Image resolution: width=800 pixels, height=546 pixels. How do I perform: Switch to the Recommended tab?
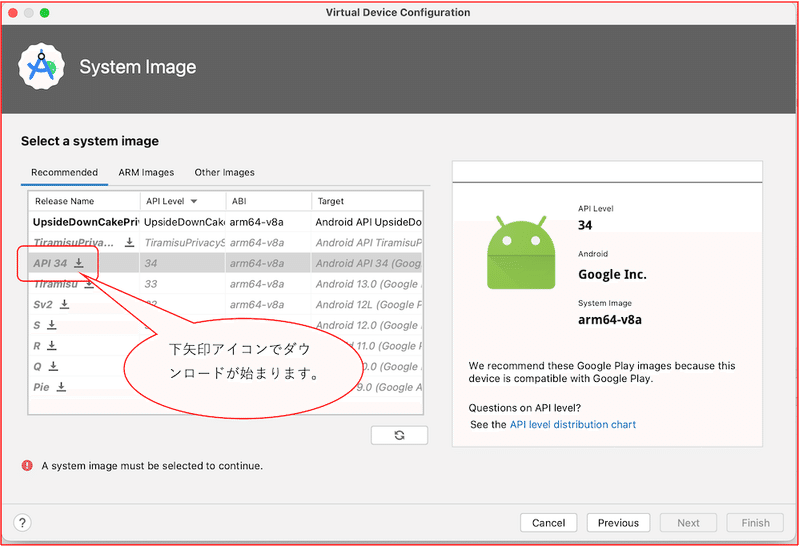64,172
